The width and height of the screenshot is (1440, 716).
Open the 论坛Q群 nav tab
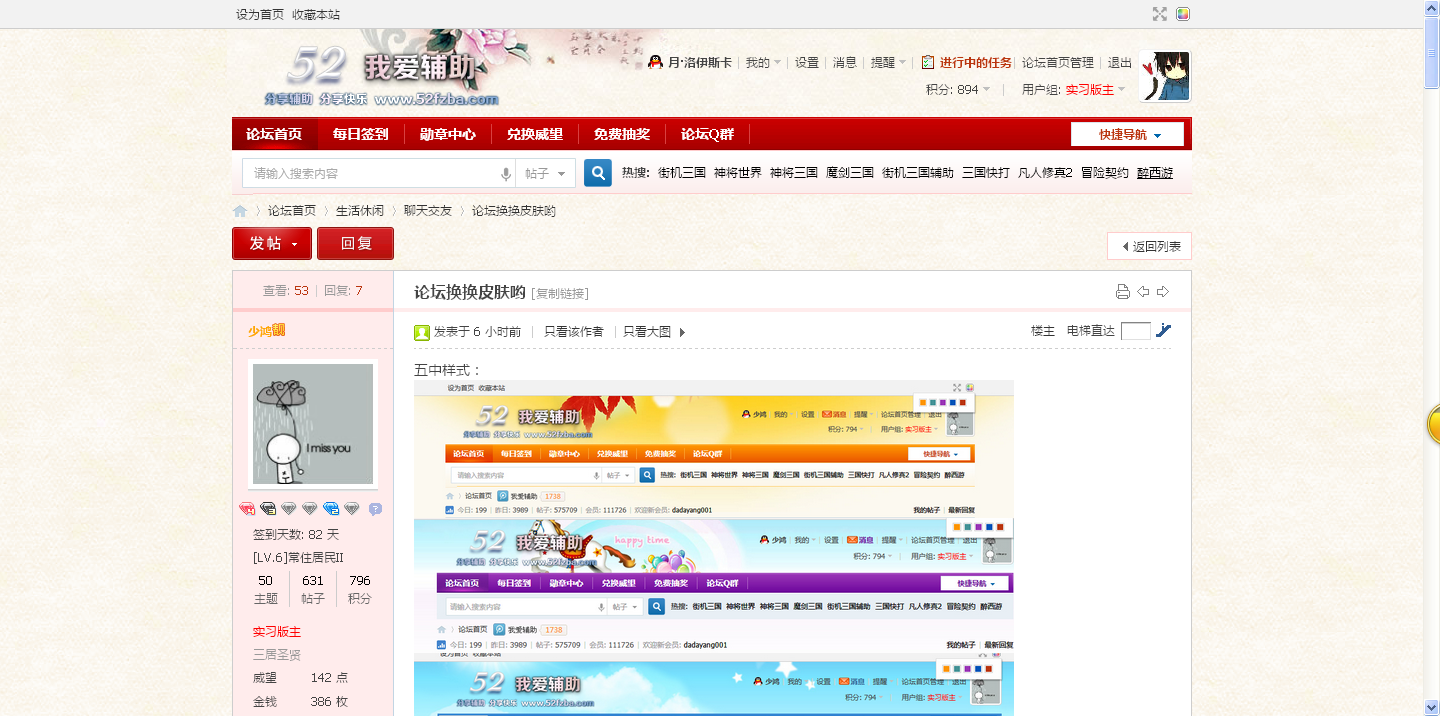coord(708,134)
